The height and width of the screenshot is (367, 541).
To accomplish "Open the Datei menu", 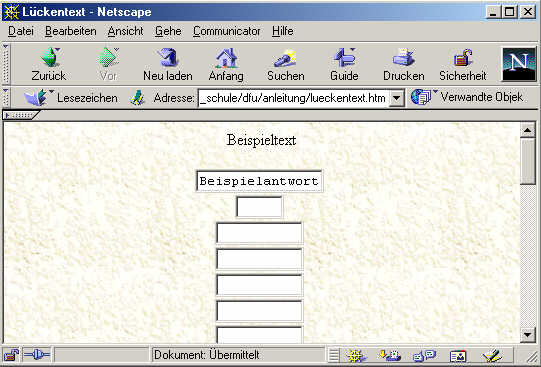I will click(x=21, y=31).
